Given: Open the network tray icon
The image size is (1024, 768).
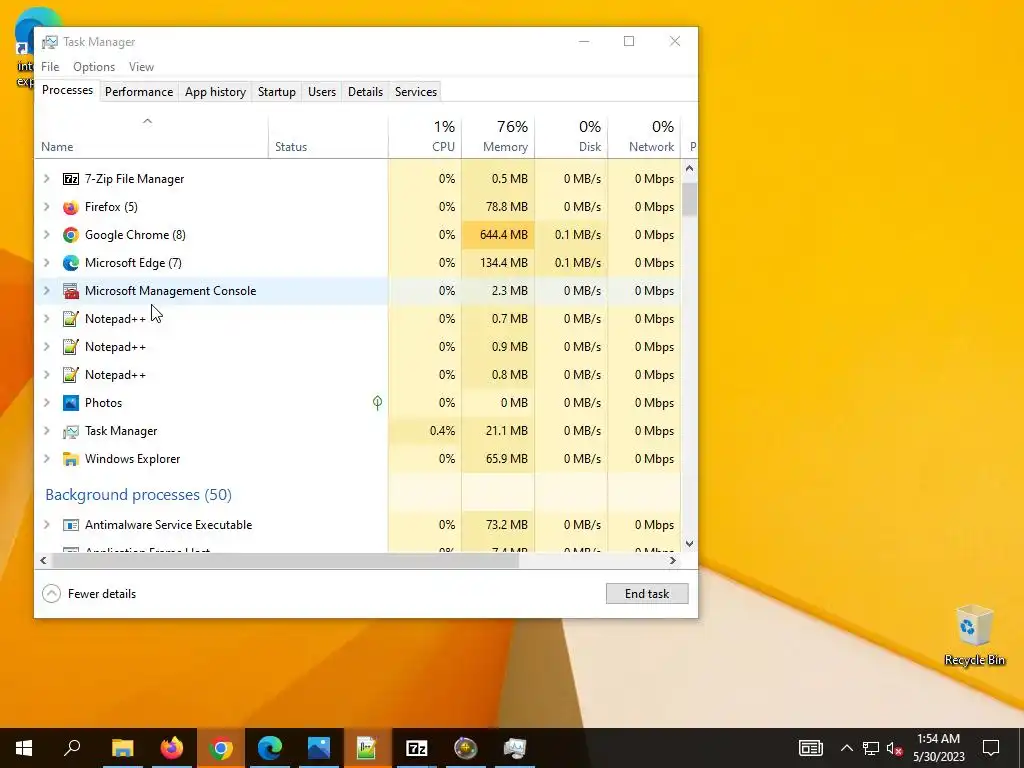Looking at the screenshot, I should pos(871,748).
